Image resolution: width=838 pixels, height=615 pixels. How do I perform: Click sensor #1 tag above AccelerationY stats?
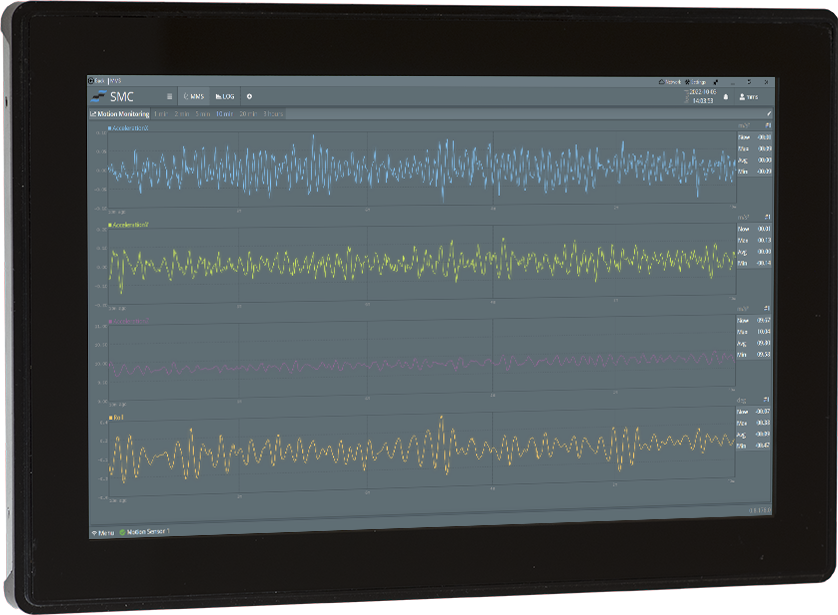tap(767, 217)
